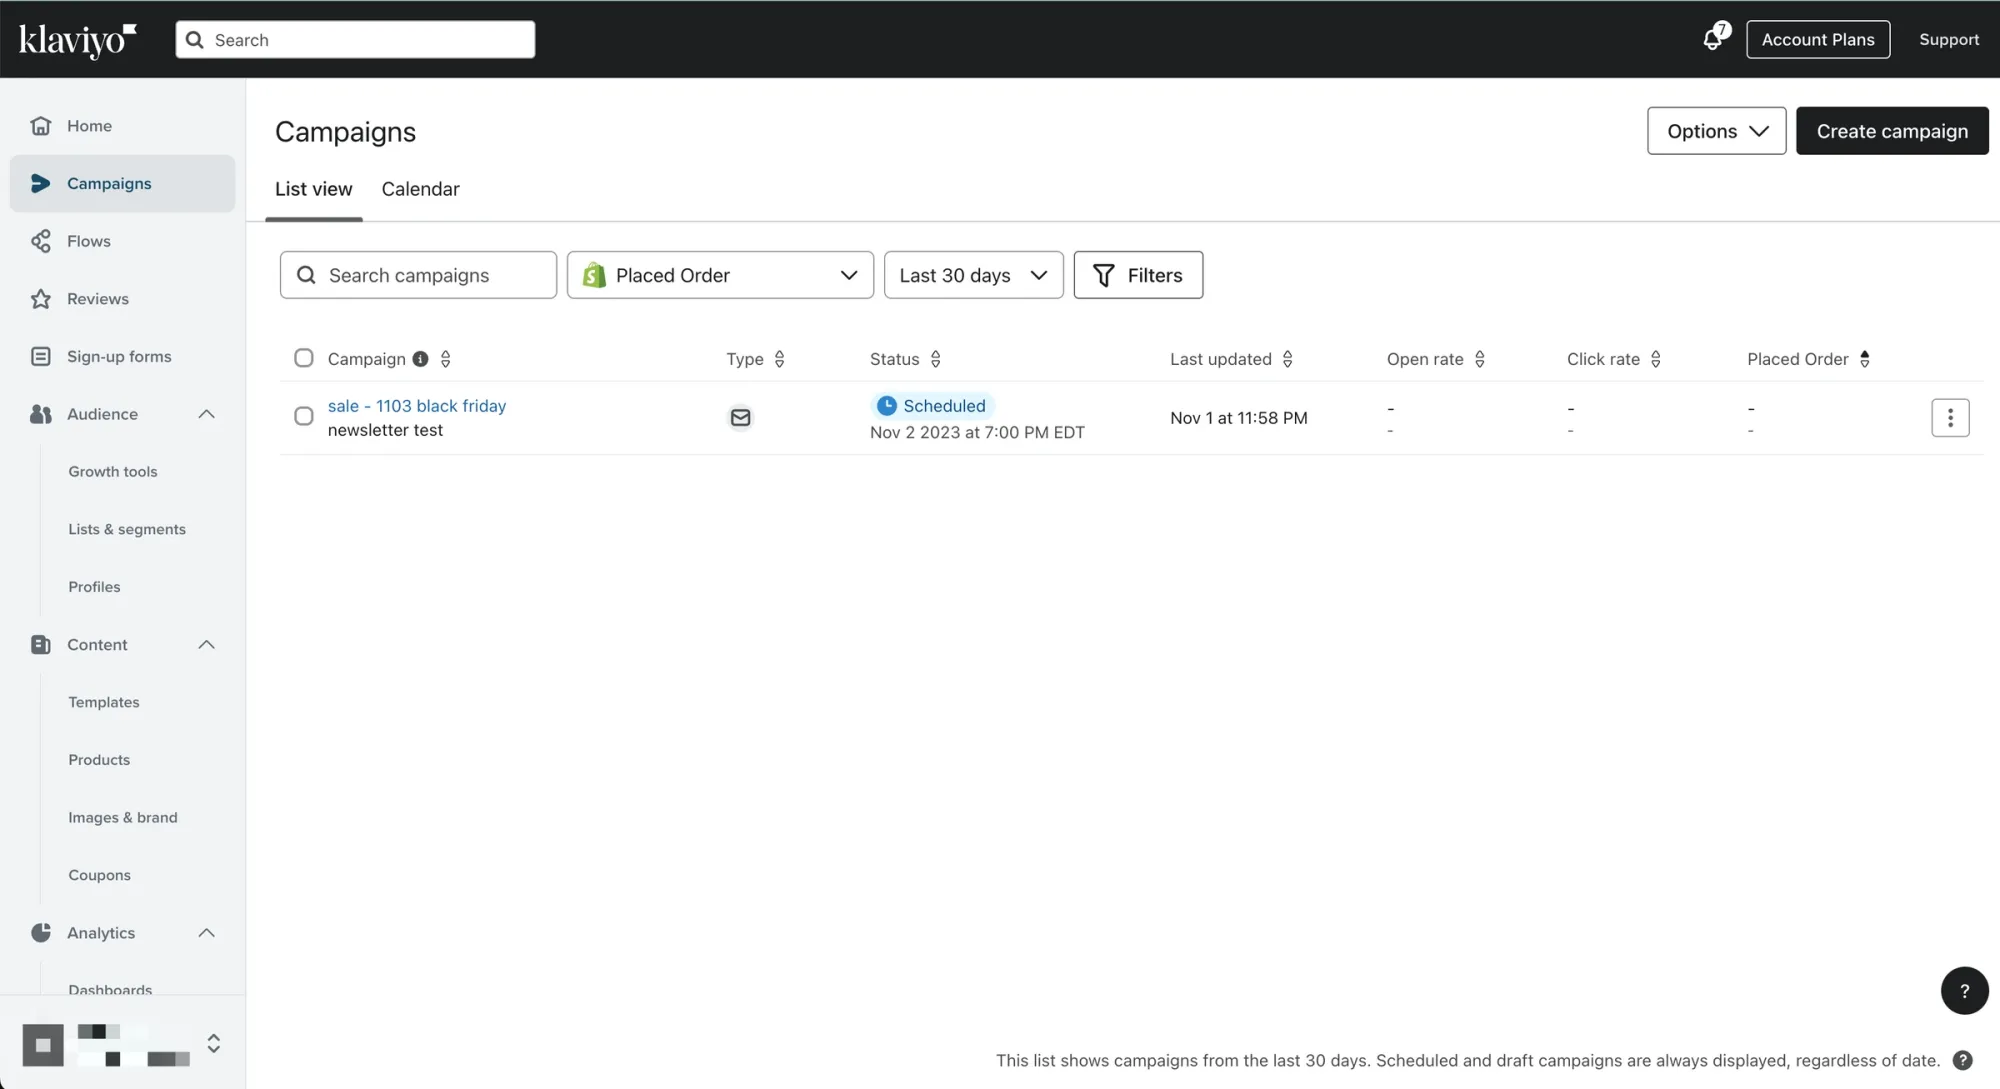Open Reviews in sidebar

[122, 299]
